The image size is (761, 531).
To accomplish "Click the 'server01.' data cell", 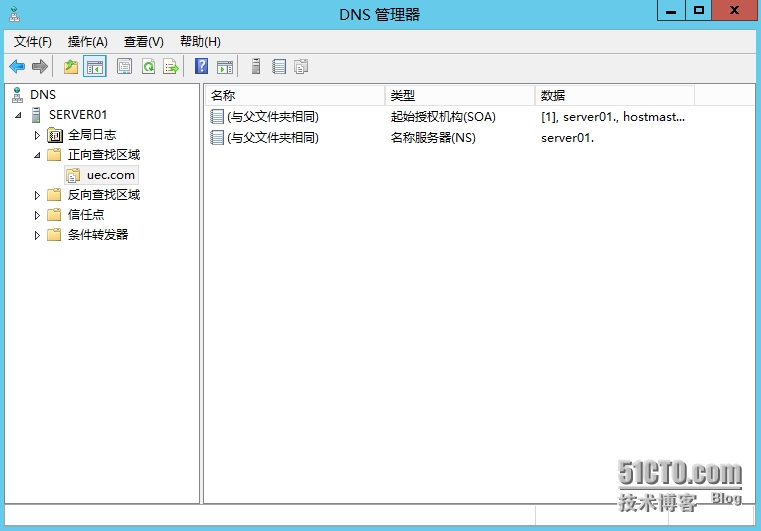I will point(567,138).
